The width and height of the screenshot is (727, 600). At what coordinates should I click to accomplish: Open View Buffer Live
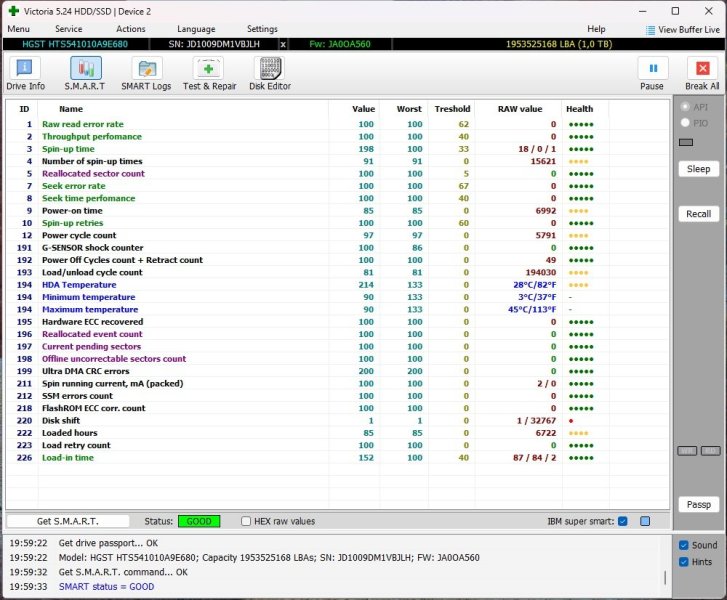(x=683, y=30)
